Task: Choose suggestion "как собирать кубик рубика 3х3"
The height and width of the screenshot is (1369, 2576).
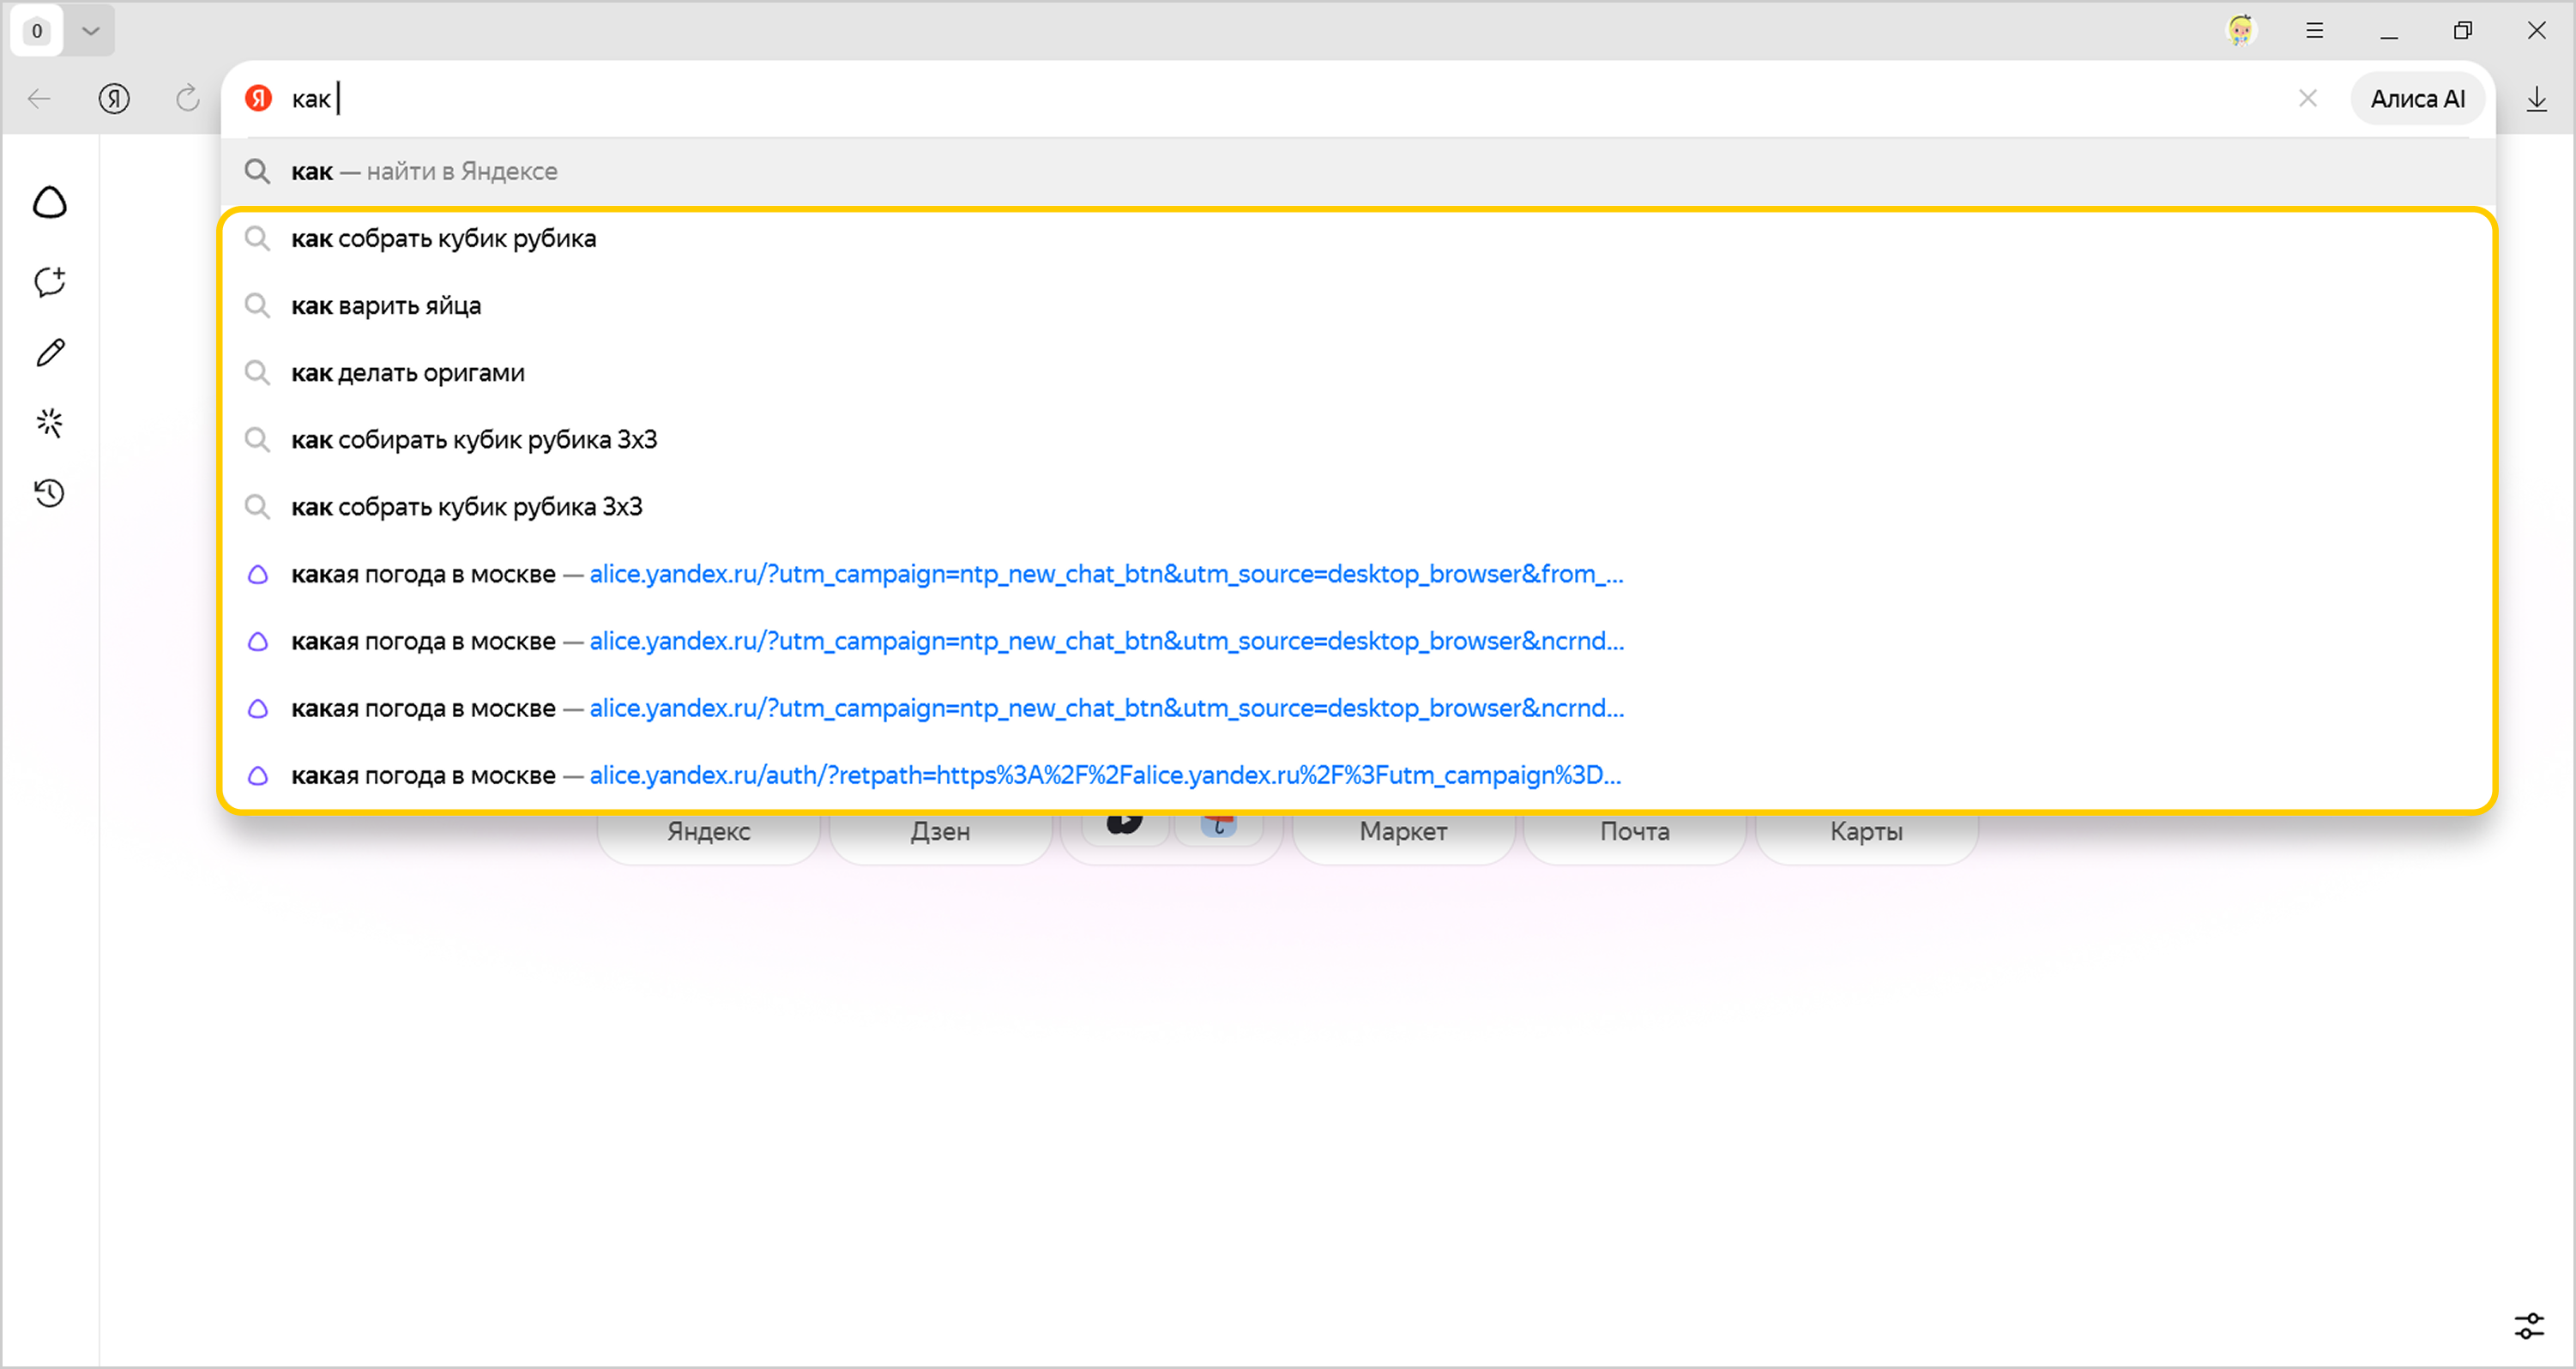Action: tap(1358, 440)
